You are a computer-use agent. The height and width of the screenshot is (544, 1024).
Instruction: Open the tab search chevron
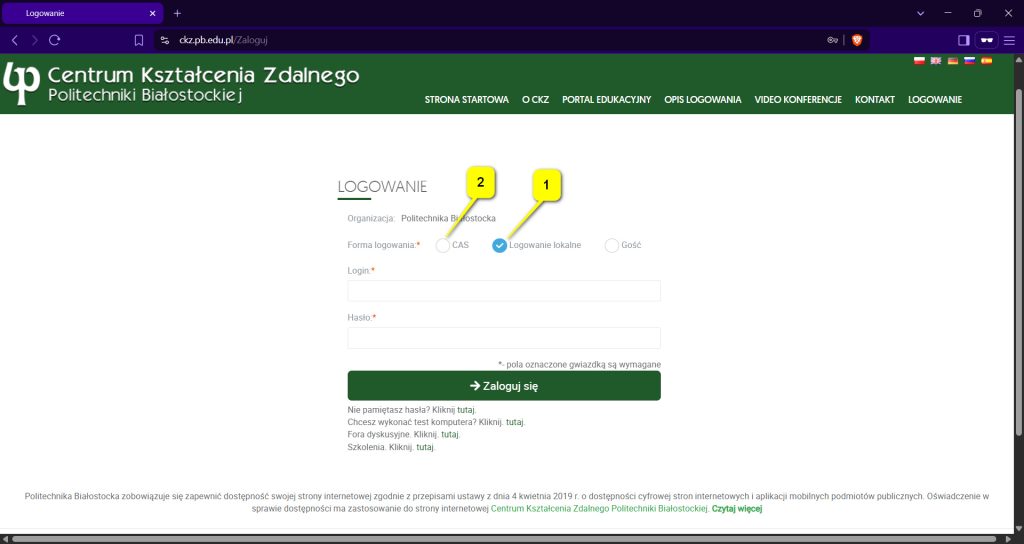tap(920, 13)
